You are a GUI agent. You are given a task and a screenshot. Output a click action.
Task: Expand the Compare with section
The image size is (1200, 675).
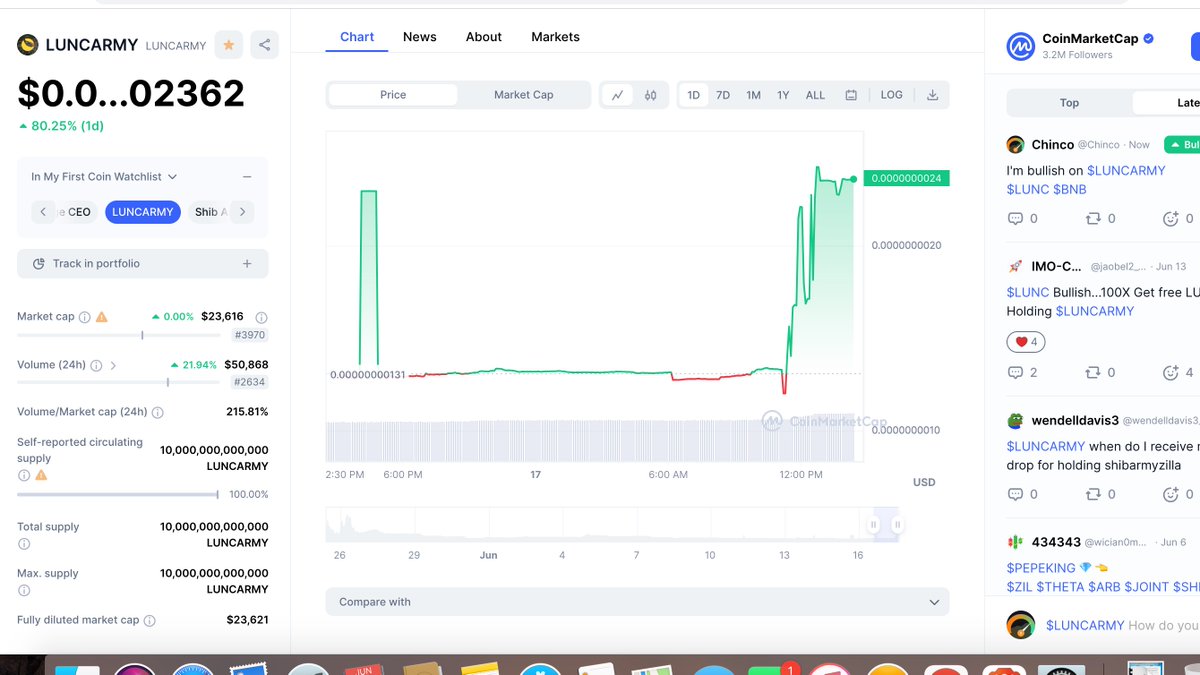[x=636, y=602]
